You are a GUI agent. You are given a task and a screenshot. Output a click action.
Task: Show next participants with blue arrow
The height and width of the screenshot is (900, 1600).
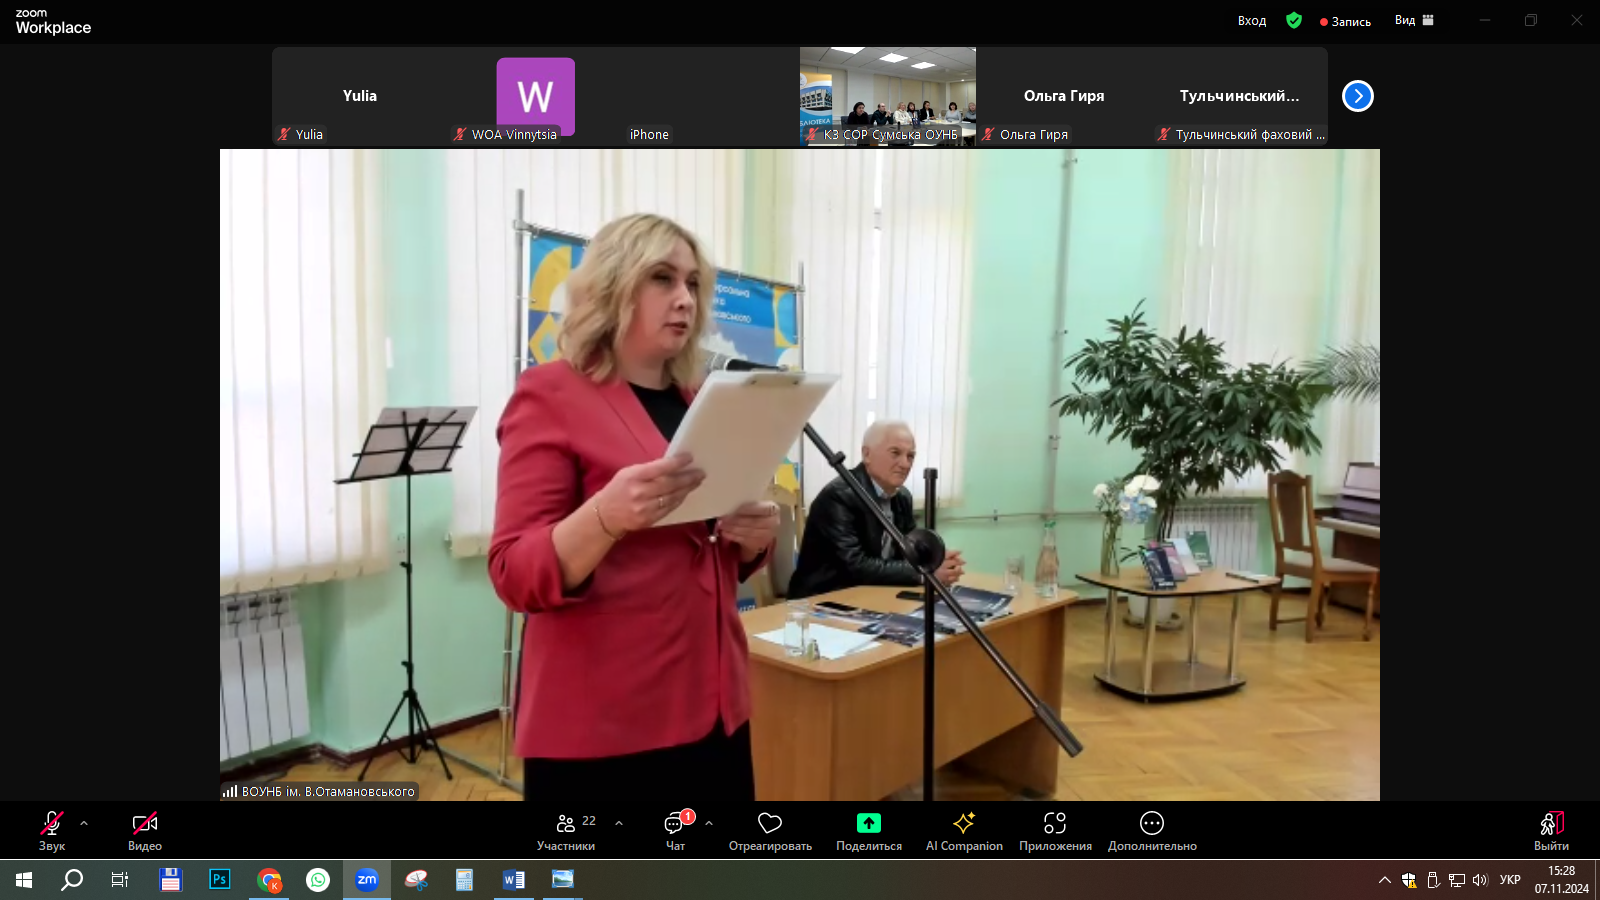[1357, 96]
